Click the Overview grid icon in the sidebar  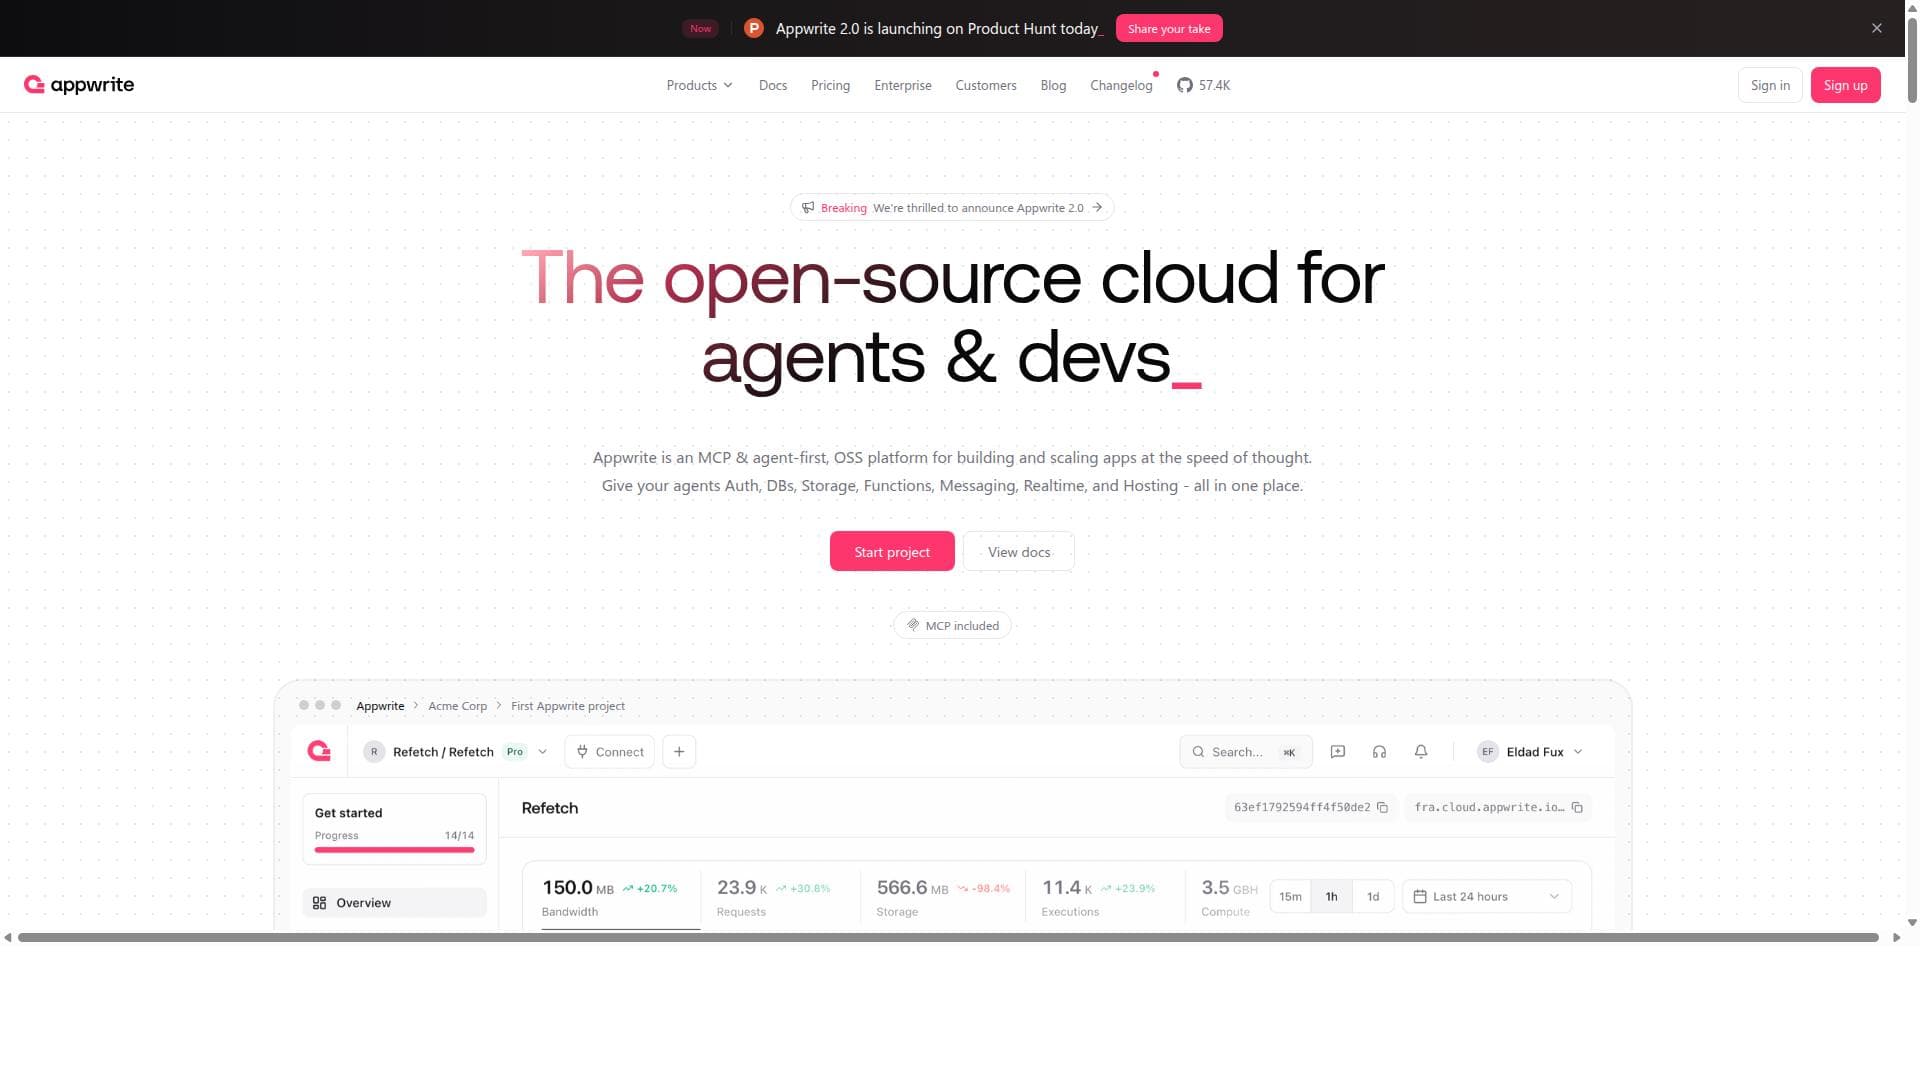[319, 903]
